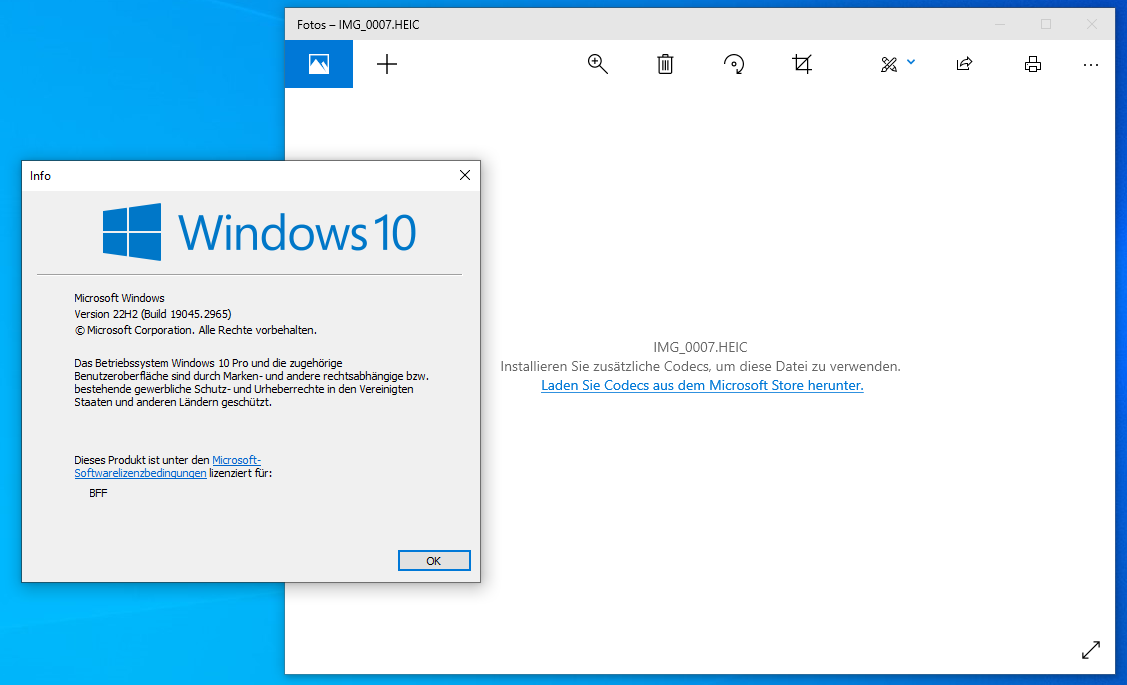The height and width of the screenshot is (685, 1127).
Task: Click the plus Add to icon in Fotos
Action: pos(387,64)
